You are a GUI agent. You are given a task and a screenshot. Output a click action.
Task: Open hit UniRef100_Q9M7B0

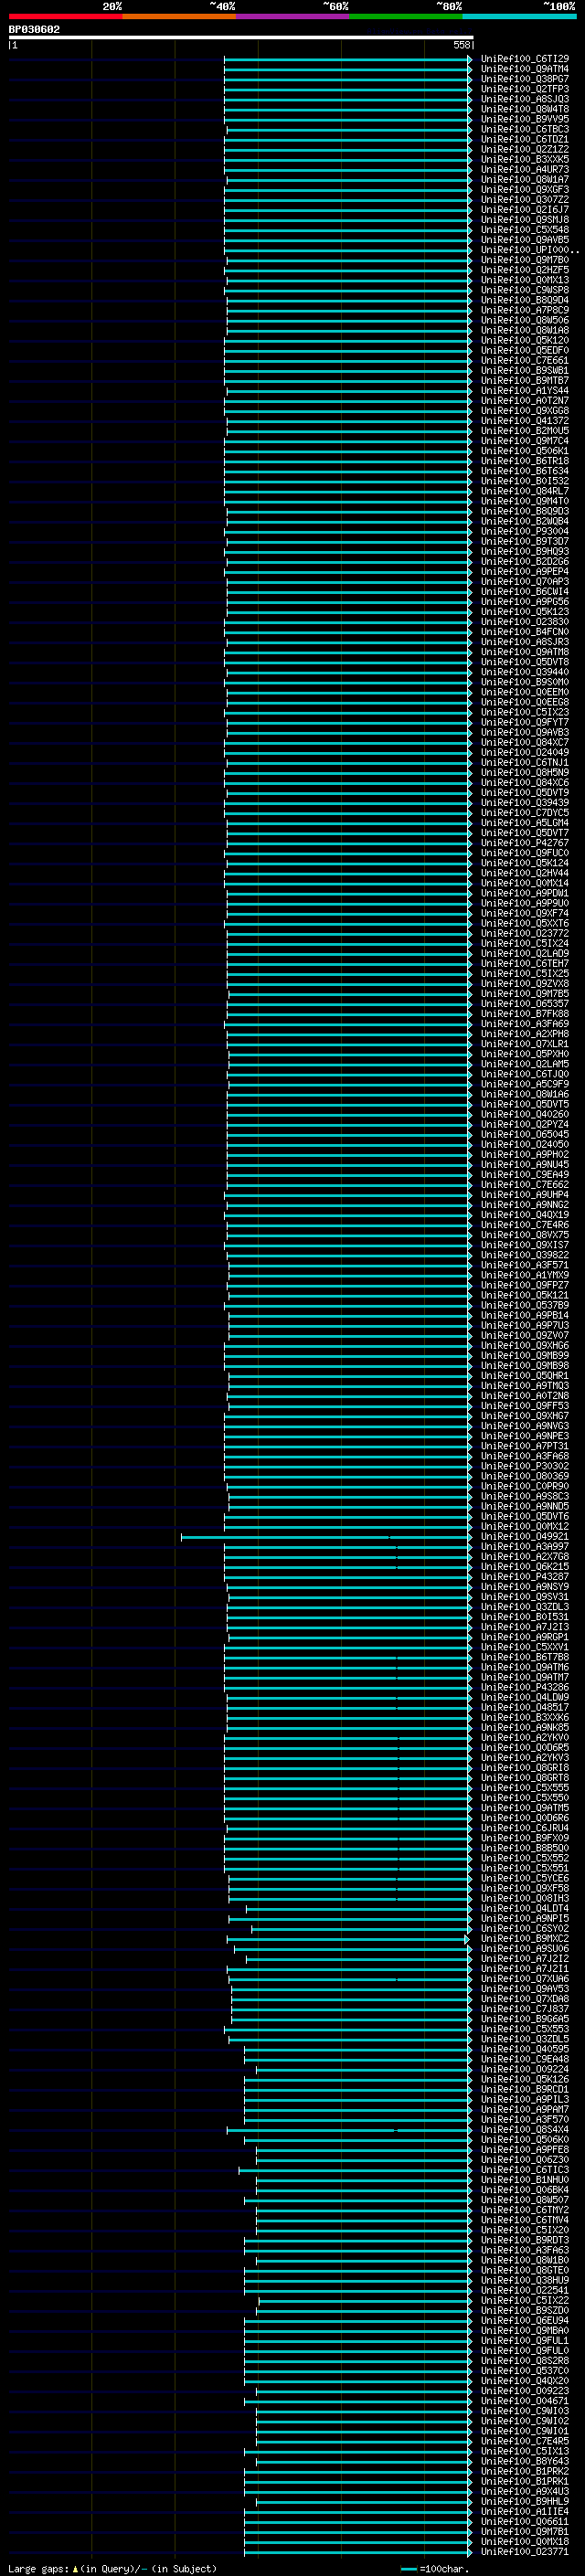coord(525,260)
